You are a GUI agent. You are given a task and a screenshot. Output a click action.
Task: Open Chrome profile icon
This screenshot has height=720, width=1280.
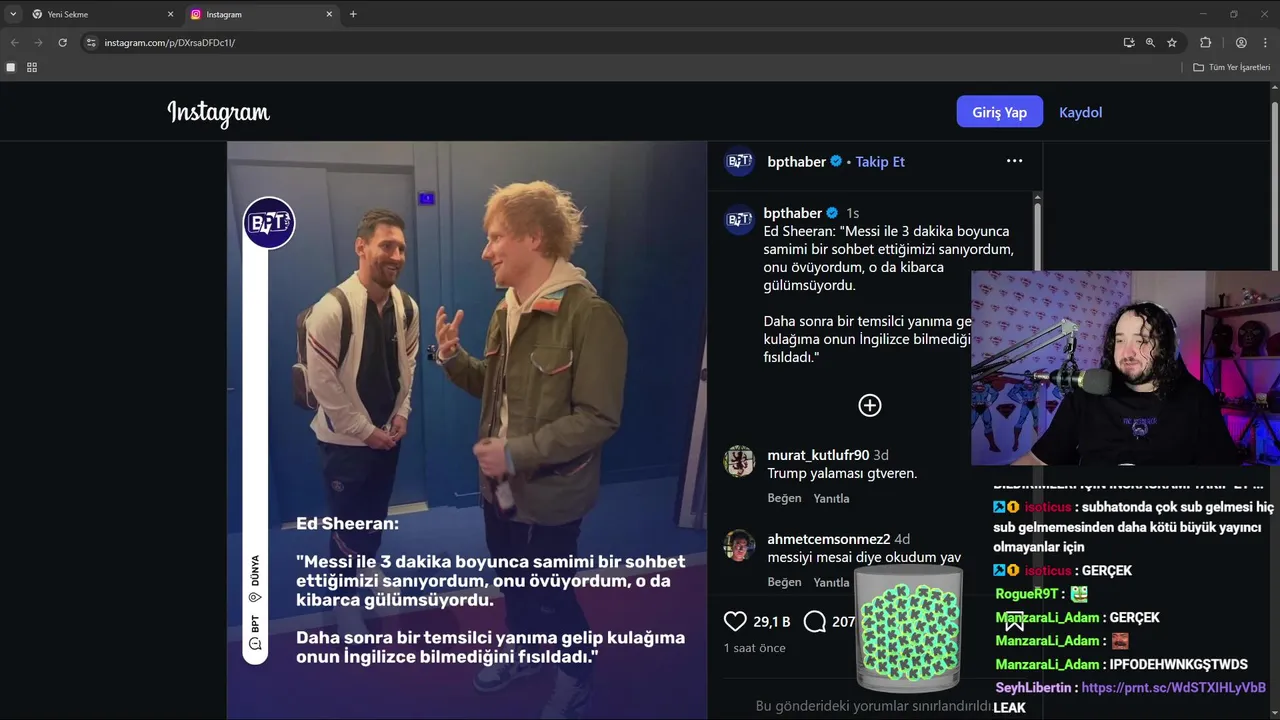point(1241,43)
